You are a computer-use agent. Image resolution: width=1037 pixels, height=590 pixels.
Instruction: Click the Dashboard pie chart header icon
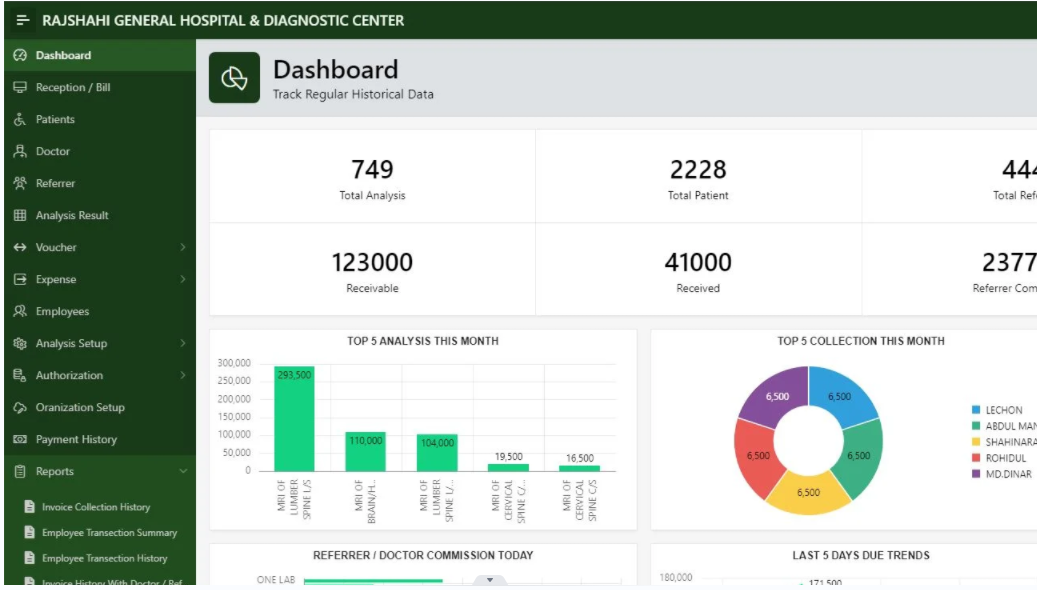(x=234, y=78)
